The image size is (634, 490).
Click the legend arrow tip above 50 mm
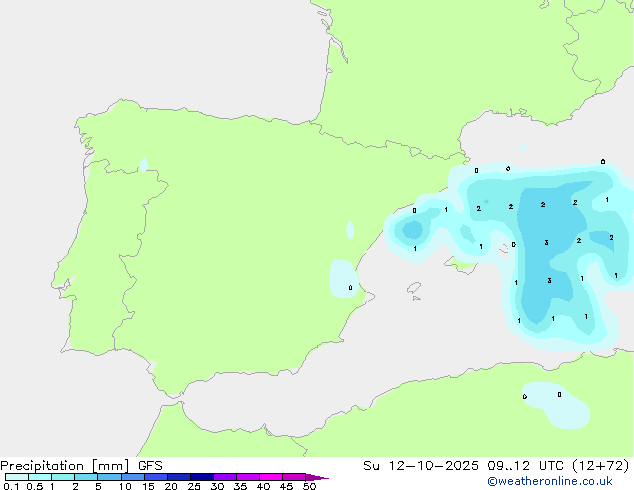tap(317, 477)
